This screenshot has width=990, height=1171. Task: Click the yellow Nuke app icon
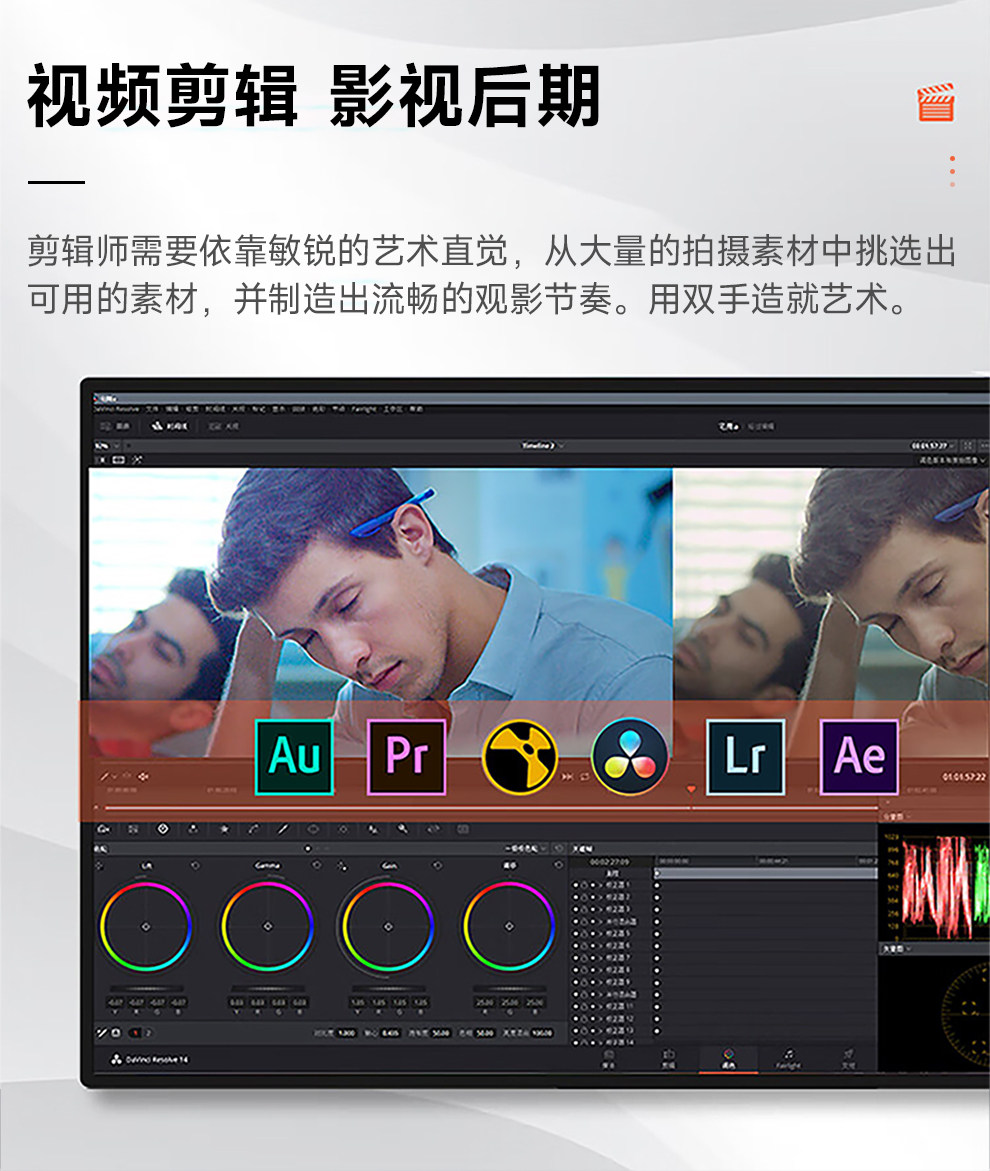pyautogui.click(x=520, y=757)
